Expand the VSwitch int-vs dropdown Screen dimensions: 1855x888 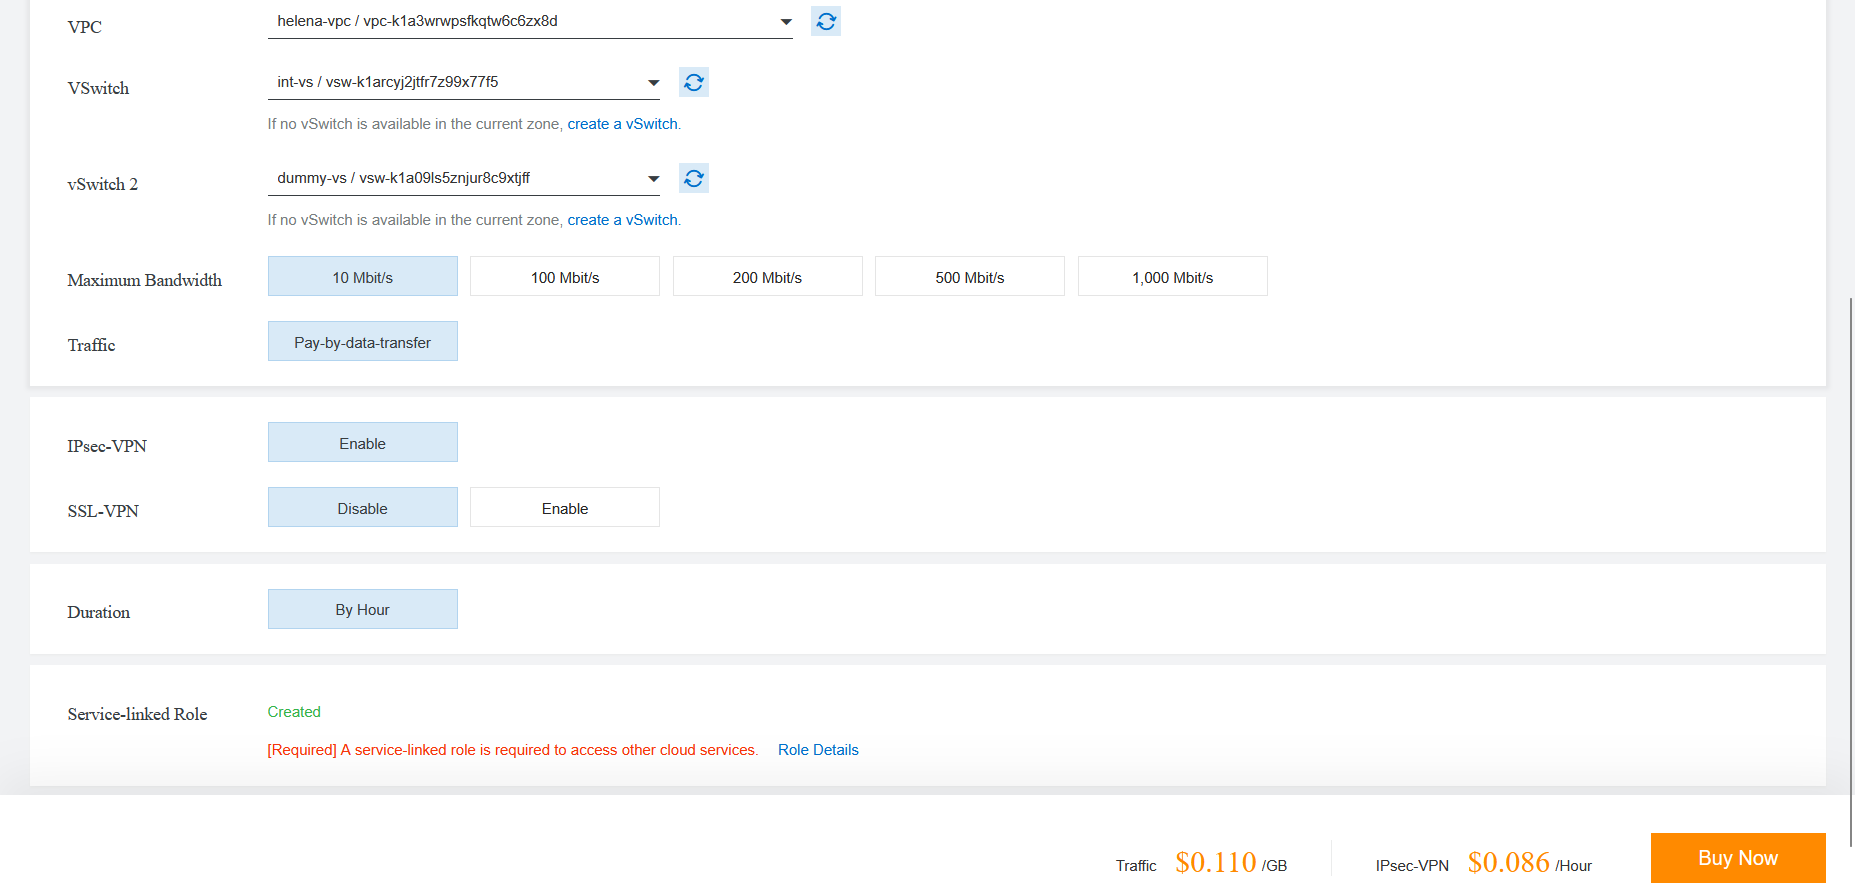pos(463,82)
